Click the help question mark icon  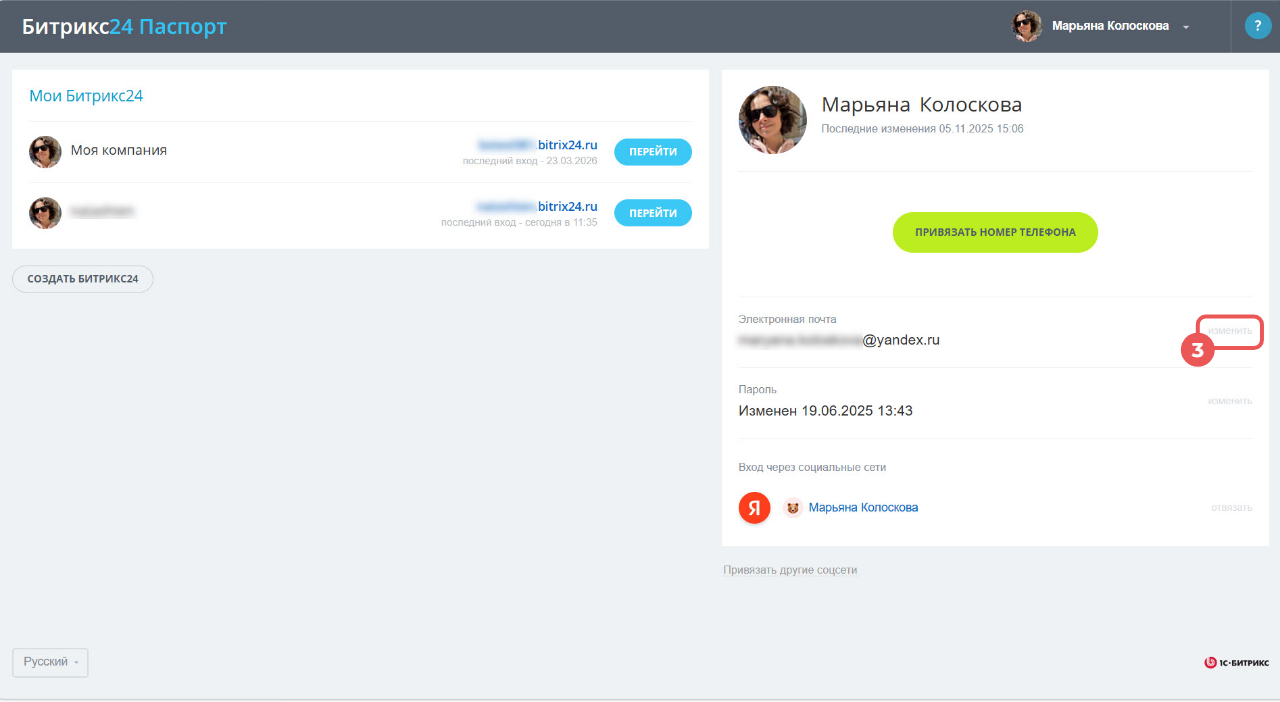click(1257, 26)
